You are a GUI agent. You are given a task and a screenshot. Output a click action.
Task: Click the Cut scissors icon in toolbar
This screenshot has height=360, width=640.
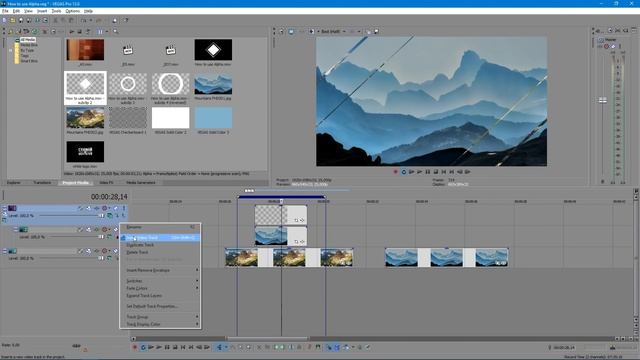(x=56, y=20)
